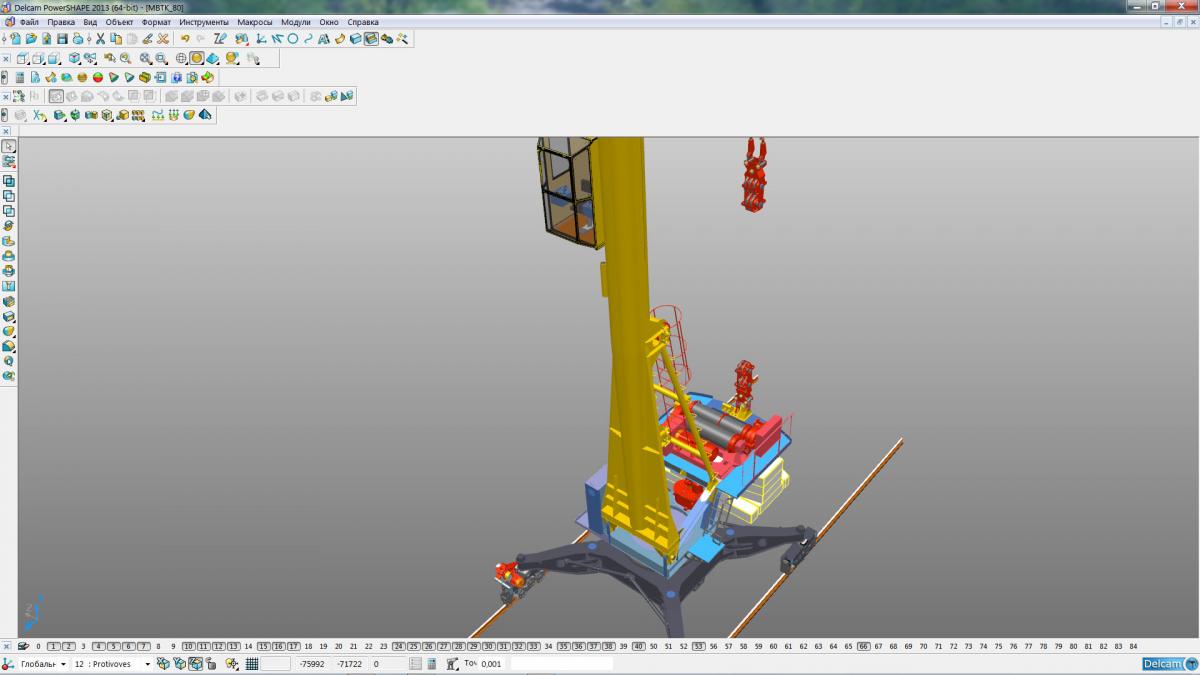The width and height of the screenshot is (1200, 675).
Task: Open the Модули menu
Action: pos(296,21)
